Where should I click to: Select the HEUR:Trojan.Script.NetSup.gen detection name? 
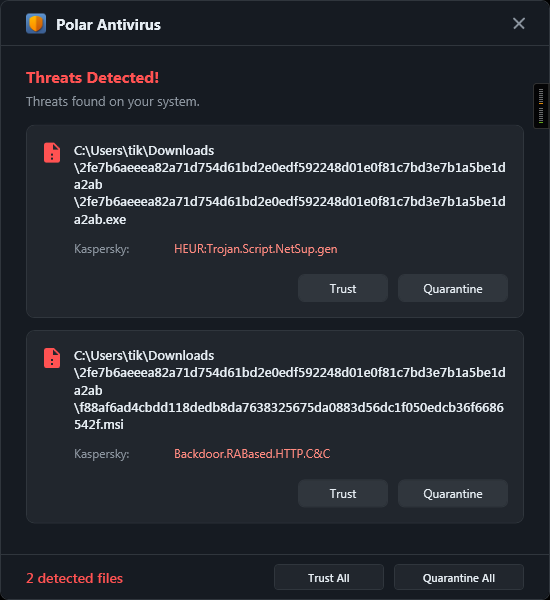256,249
